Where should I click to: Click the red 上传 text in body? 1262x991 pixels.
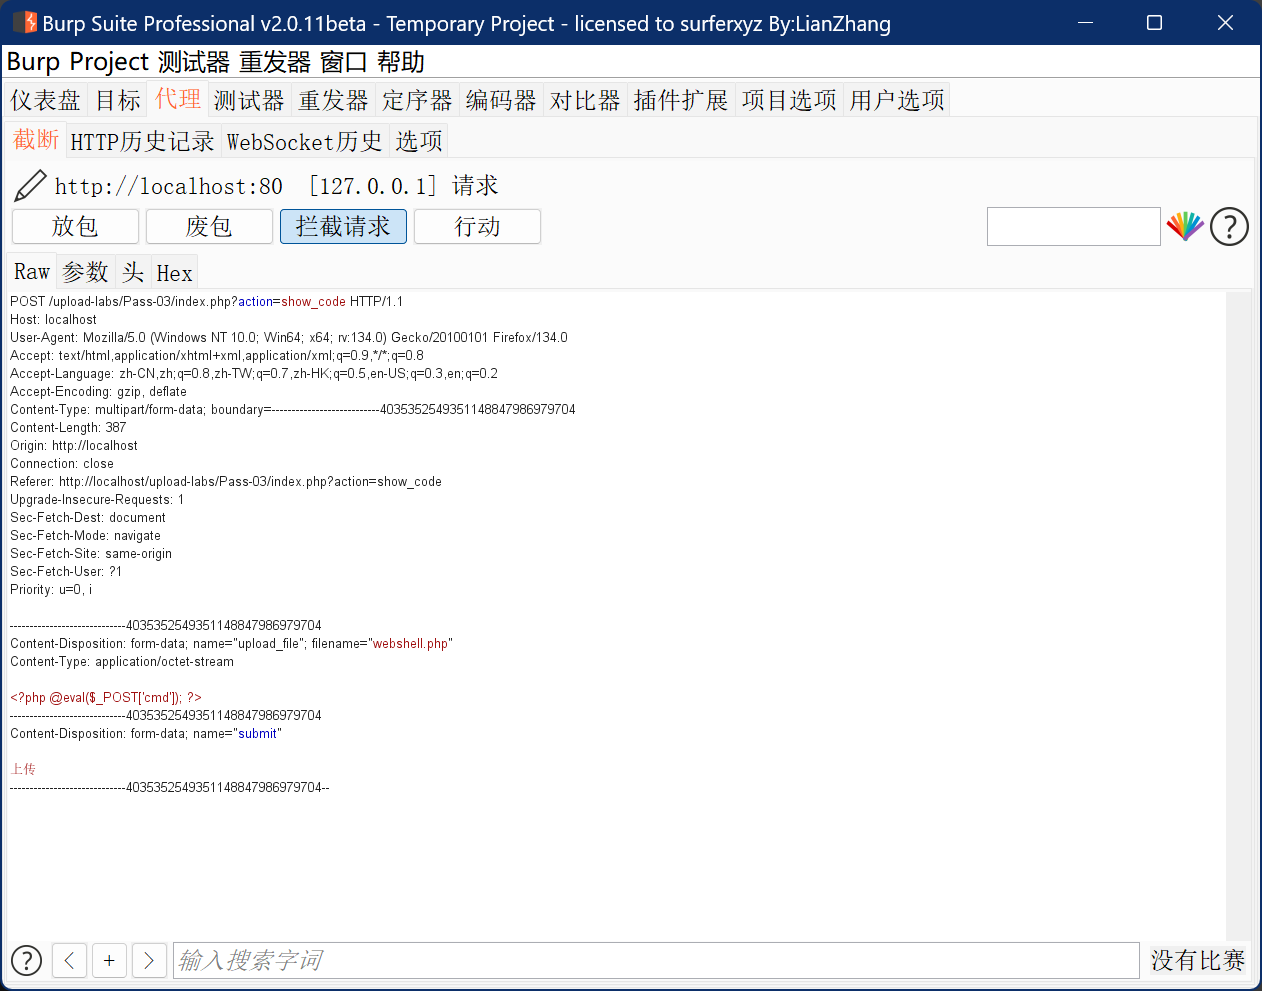(x=23, y=769)
